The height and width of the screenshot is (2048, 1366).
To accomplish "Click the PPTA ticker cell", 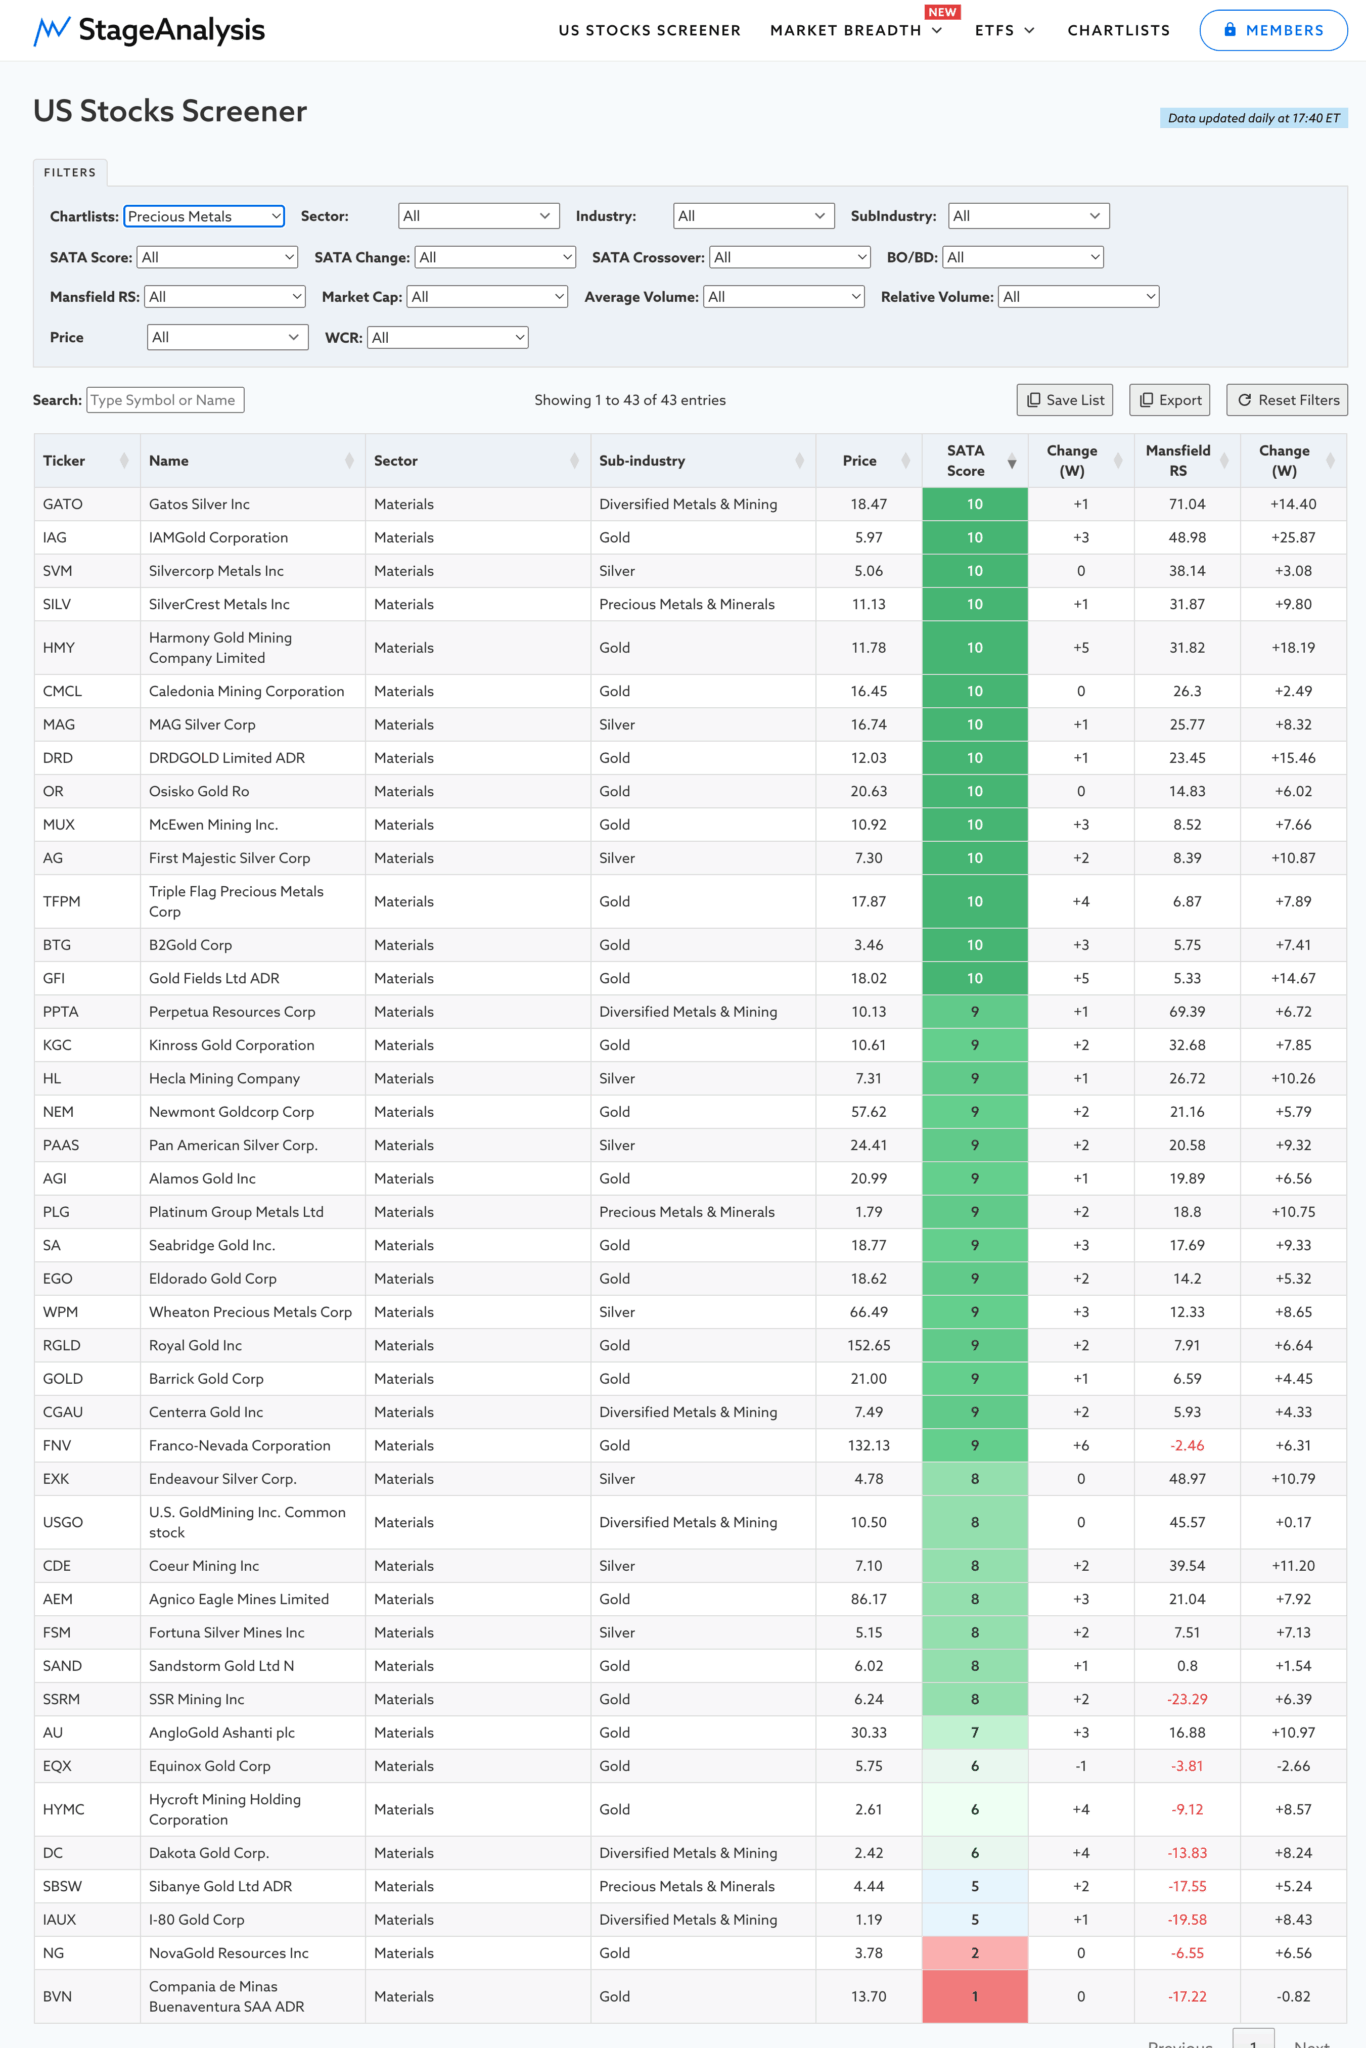I will [87, 1012].
